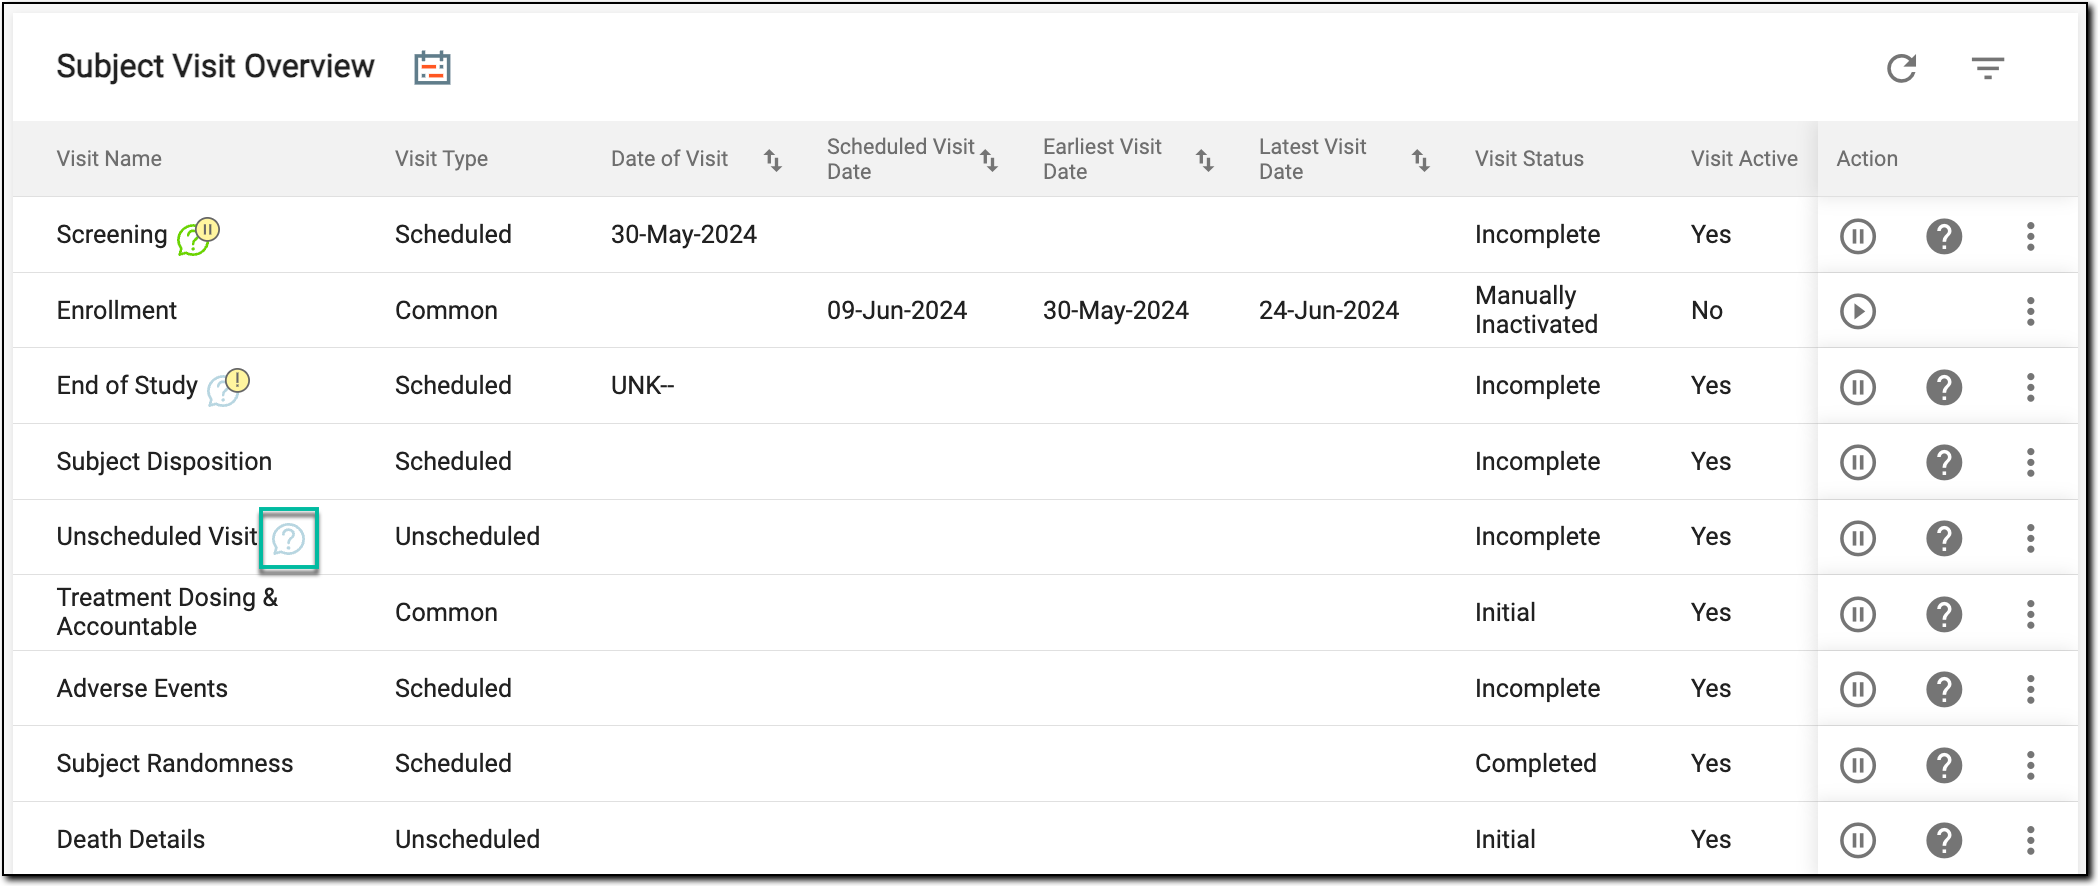Open the query icon next to Screening

[198, 236]
